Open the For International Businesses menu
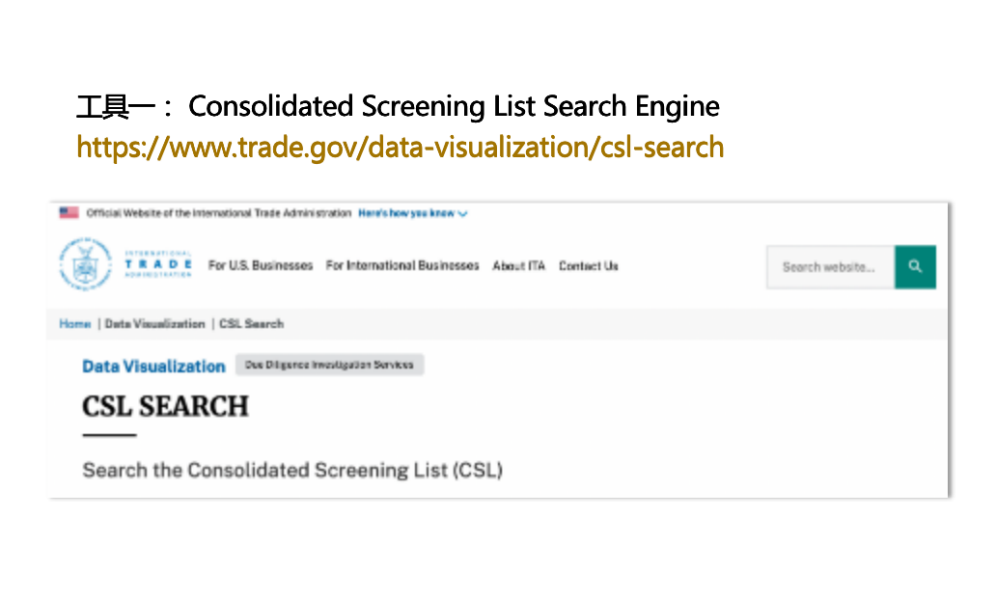This screenshot has width=996, height=600. tap(402, 266)
